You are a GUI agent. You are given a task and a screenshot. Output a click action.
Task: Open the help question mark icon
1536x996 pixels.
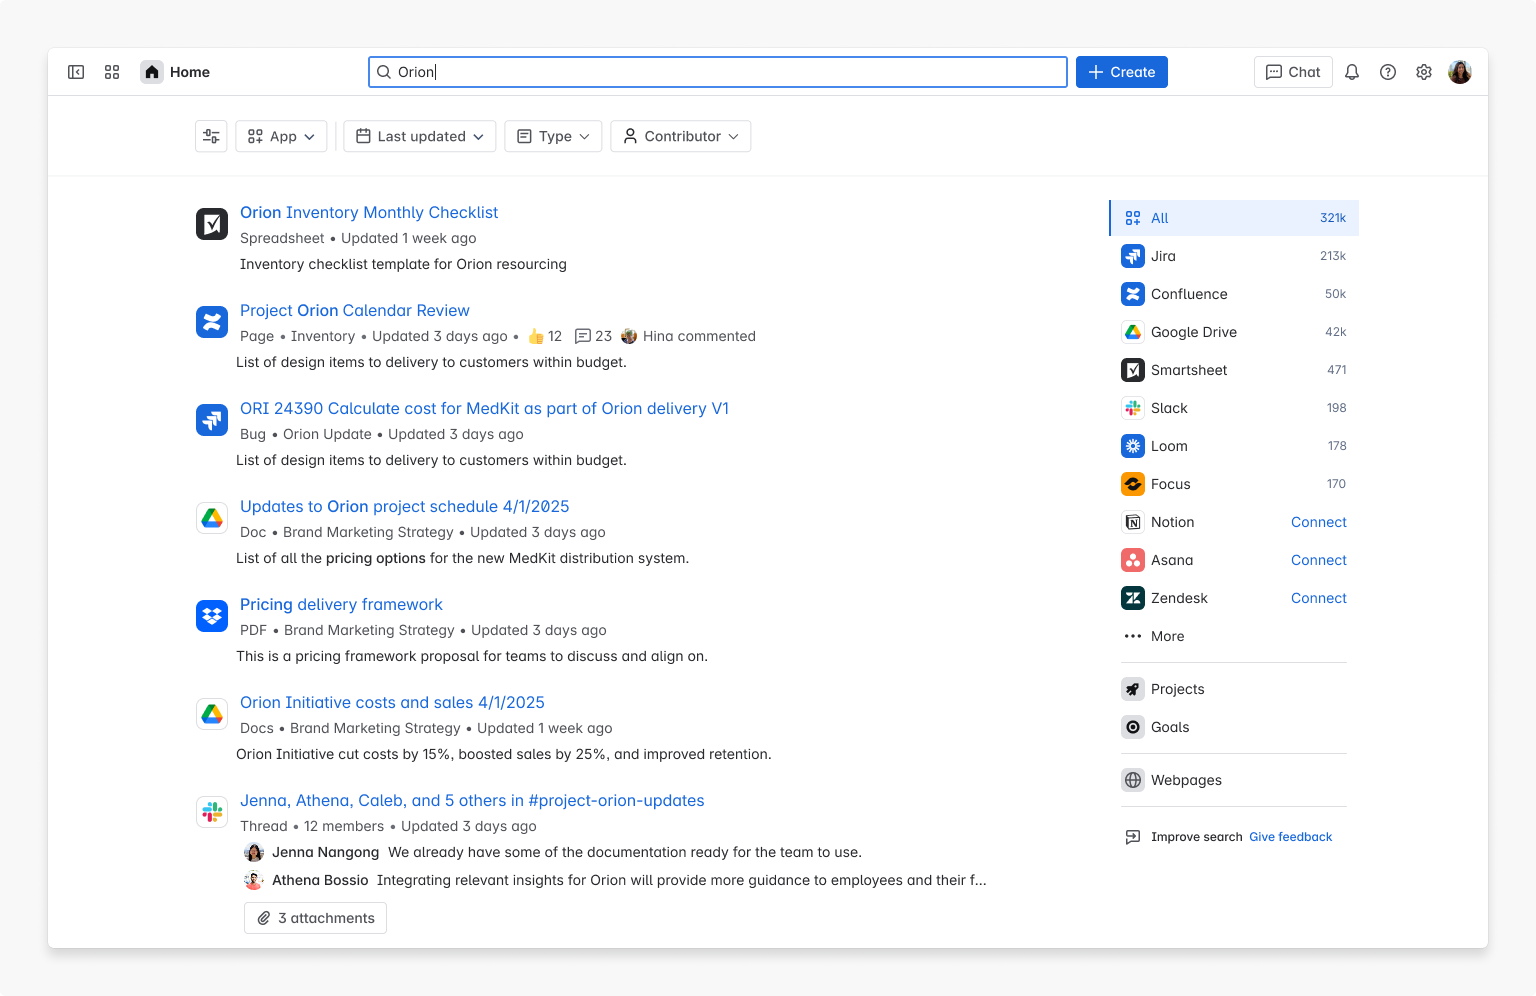coord(1388,71)
